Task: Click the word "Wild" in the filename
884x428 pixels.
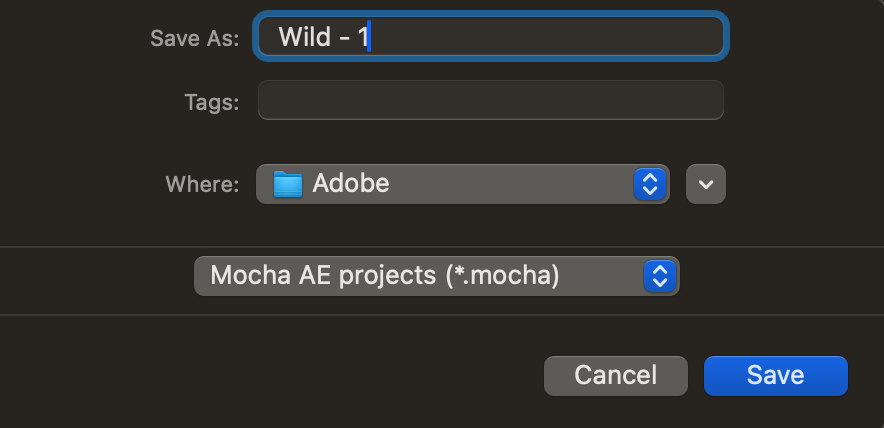Action: click(304, 38)
